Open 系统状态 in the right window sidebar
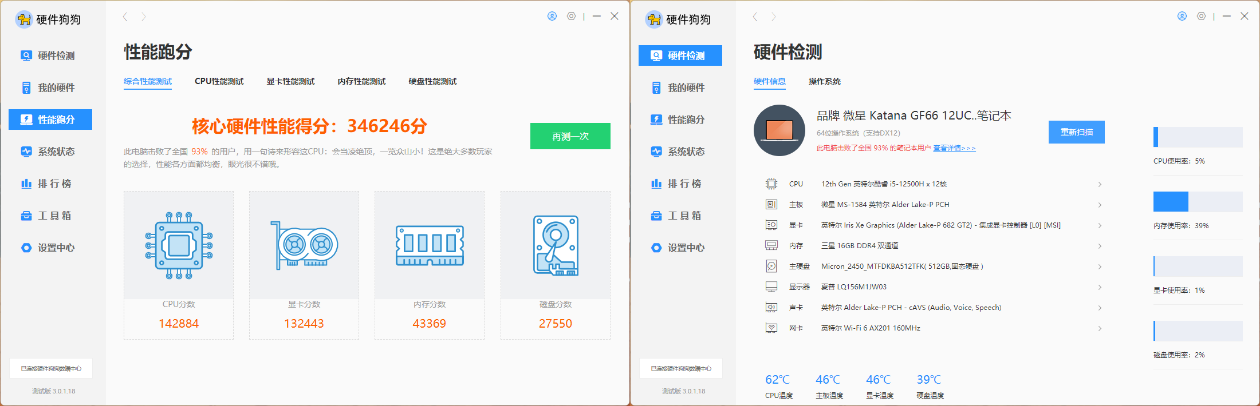This screenshot has height=406, width=1260. (680, 152)
